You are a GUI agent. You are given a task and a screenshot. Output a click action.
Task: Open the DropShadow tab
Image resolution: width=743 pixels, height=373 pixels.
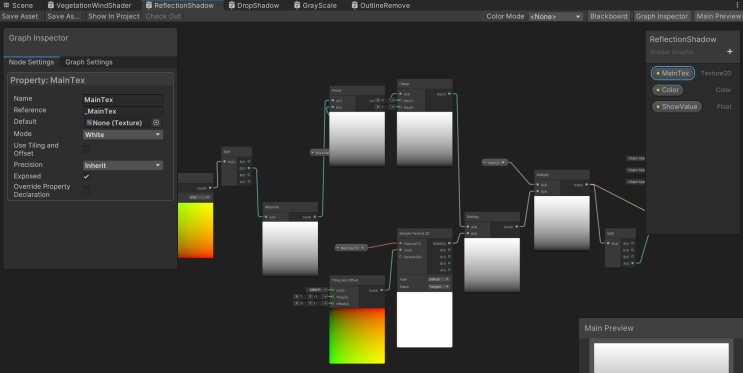pyautogui.click(x=254, y=5)
